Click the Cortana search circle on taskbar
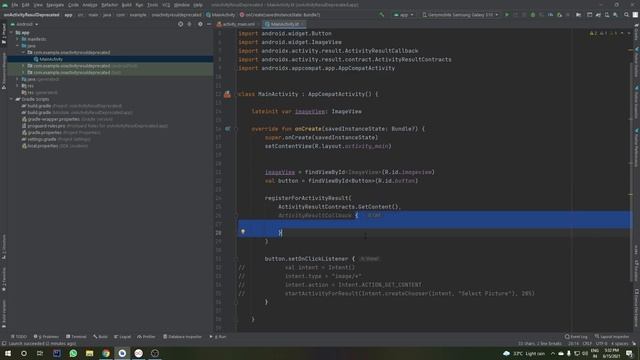 24,353
